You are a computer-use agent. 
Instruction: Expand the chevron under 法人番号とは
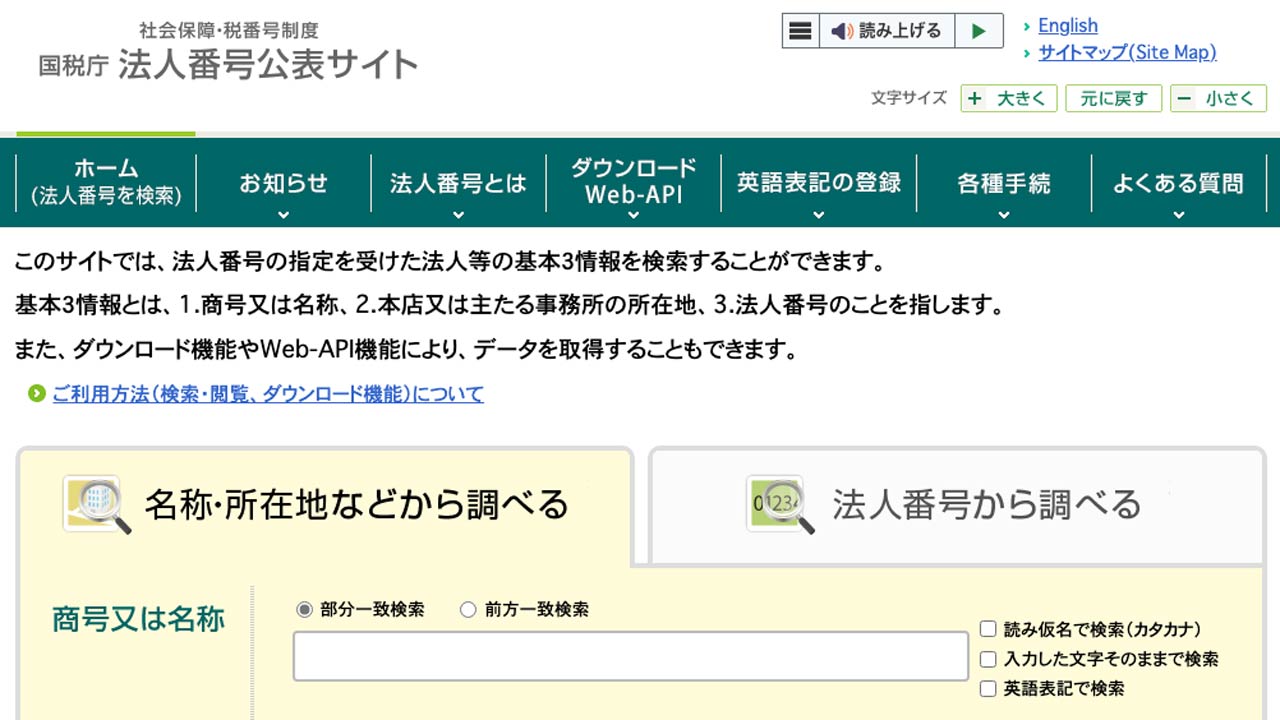(458, 214)
